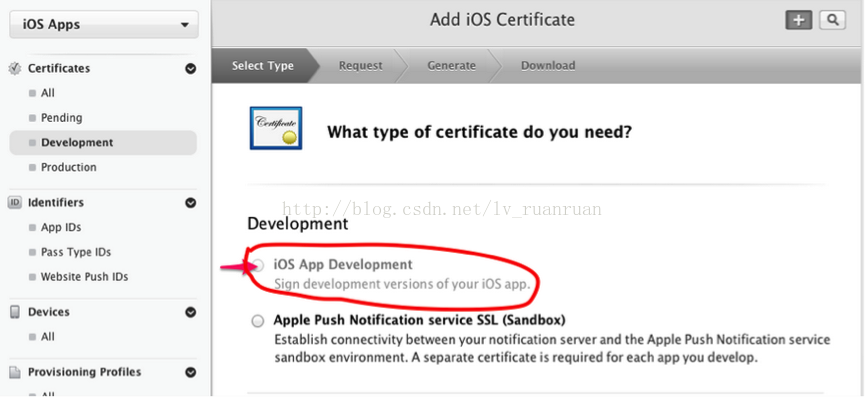This screenshot has height=397, width=865.
Task: Go to the Download step
Action: coord(548,66)
